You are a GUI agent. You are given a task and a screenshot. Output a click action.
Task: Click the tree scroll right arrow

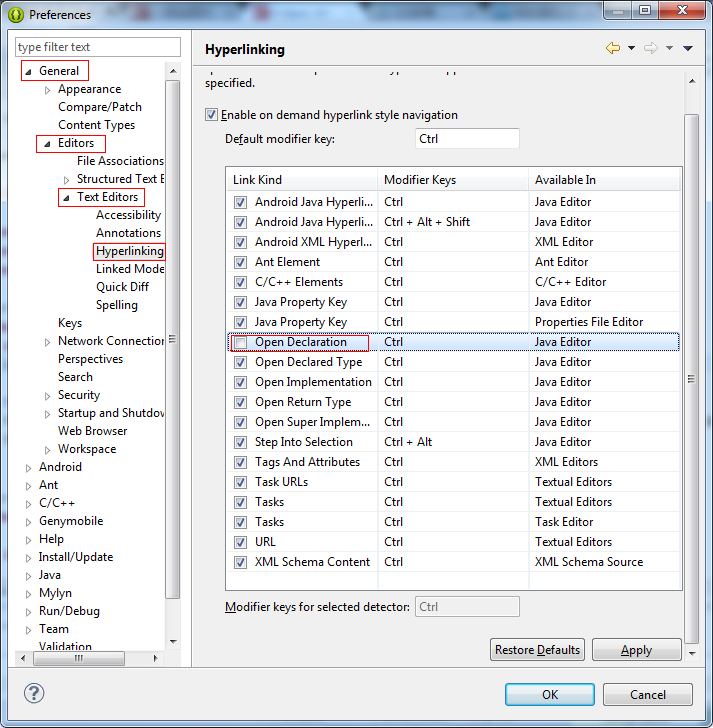tap(156, 658)
